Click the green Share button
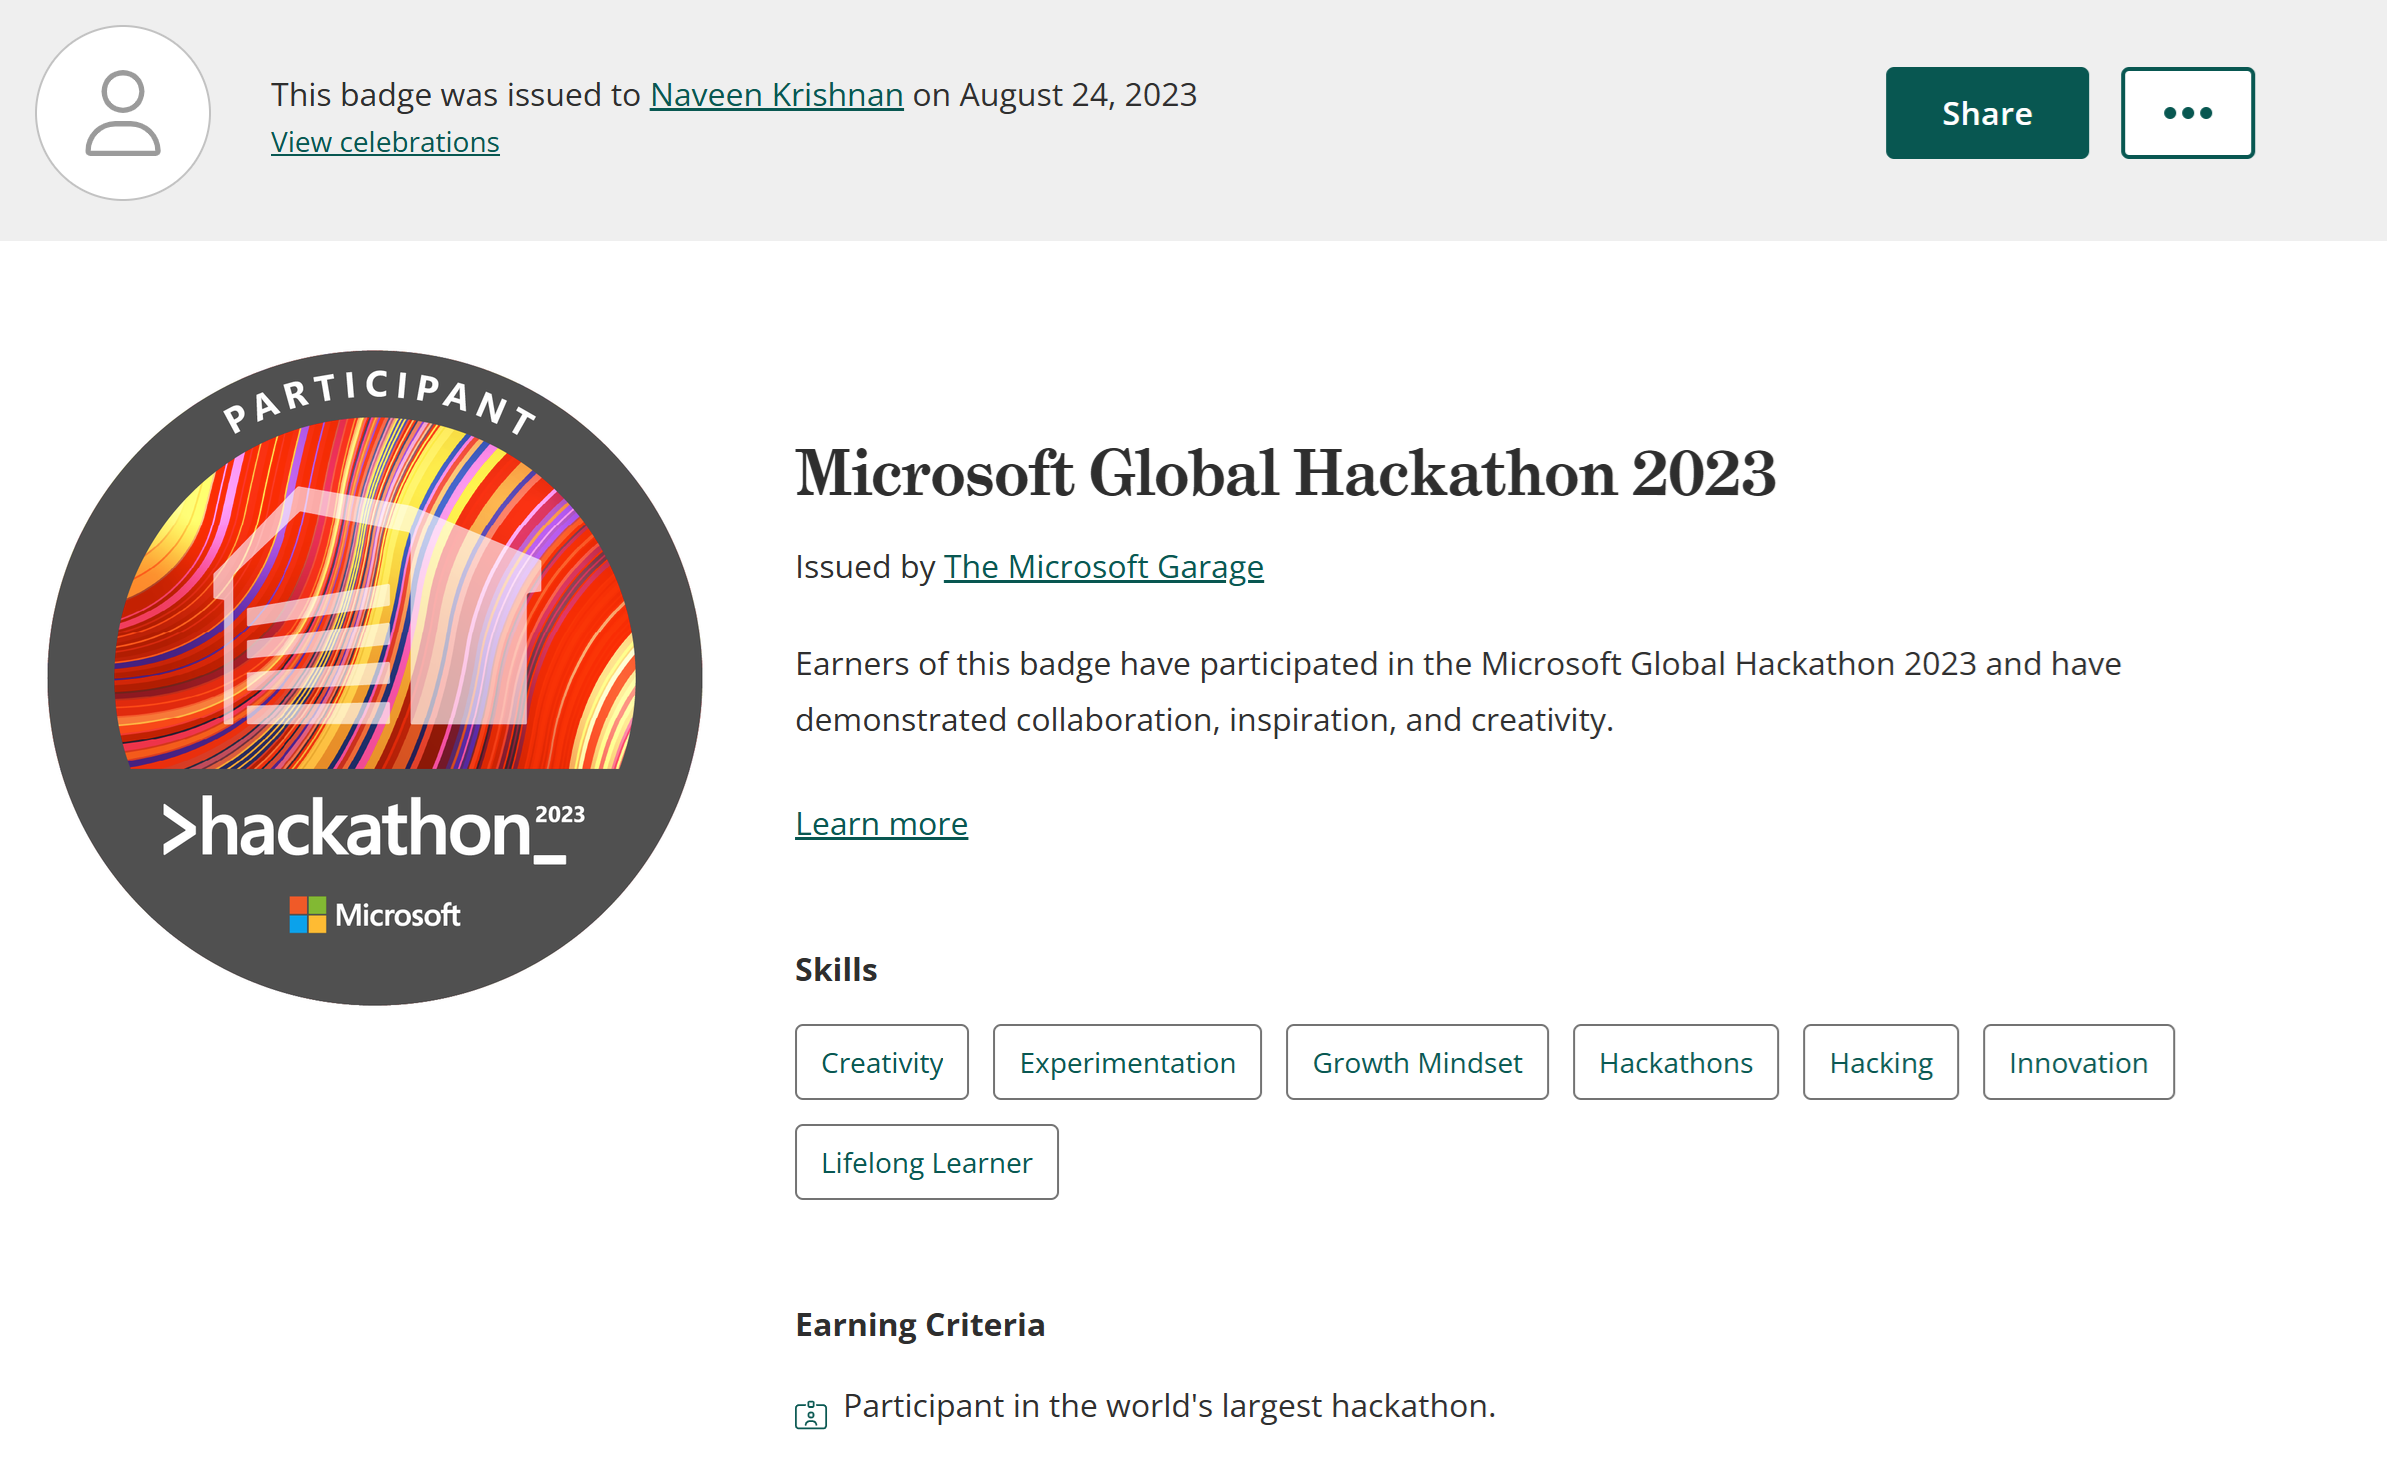Screen dimensions: 2387x1473 coord(1987,113)
